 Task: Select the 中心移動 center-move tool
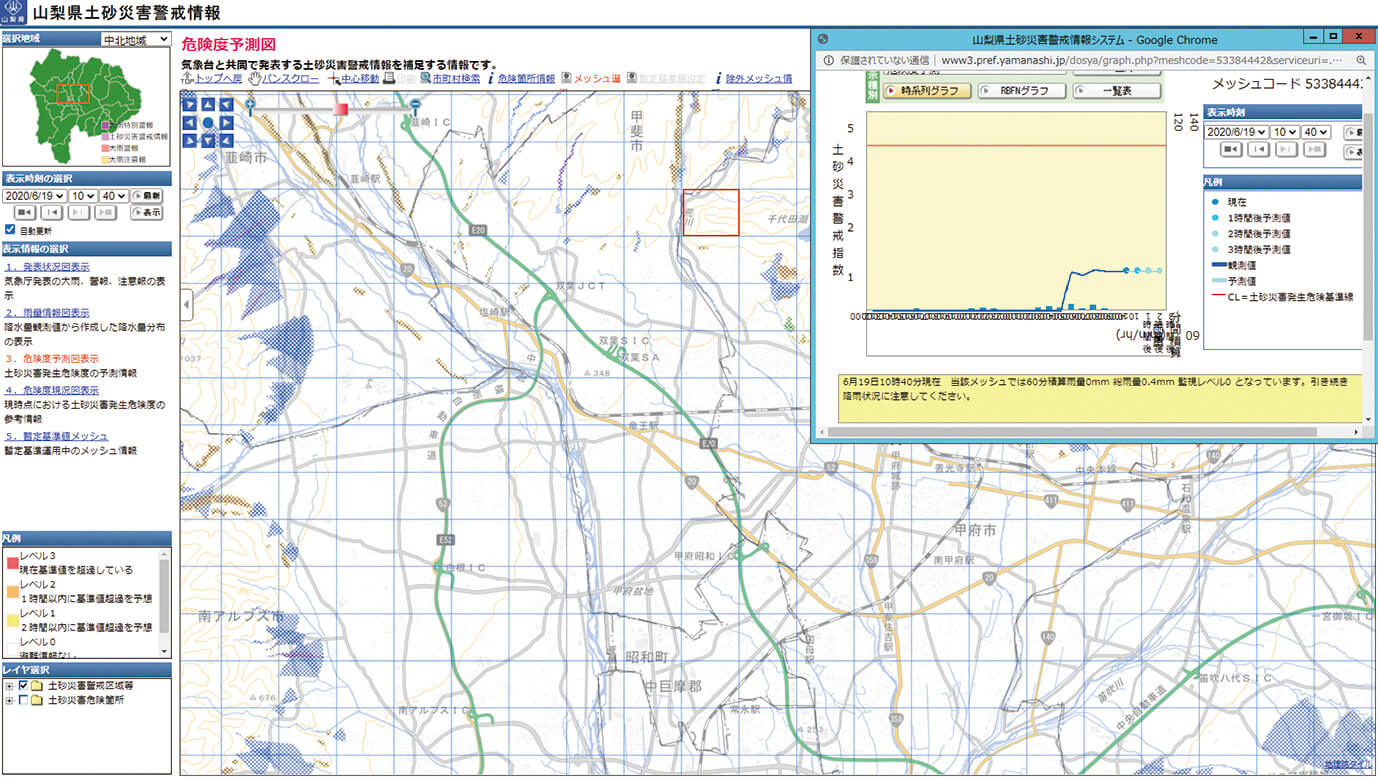pos(352,78)
